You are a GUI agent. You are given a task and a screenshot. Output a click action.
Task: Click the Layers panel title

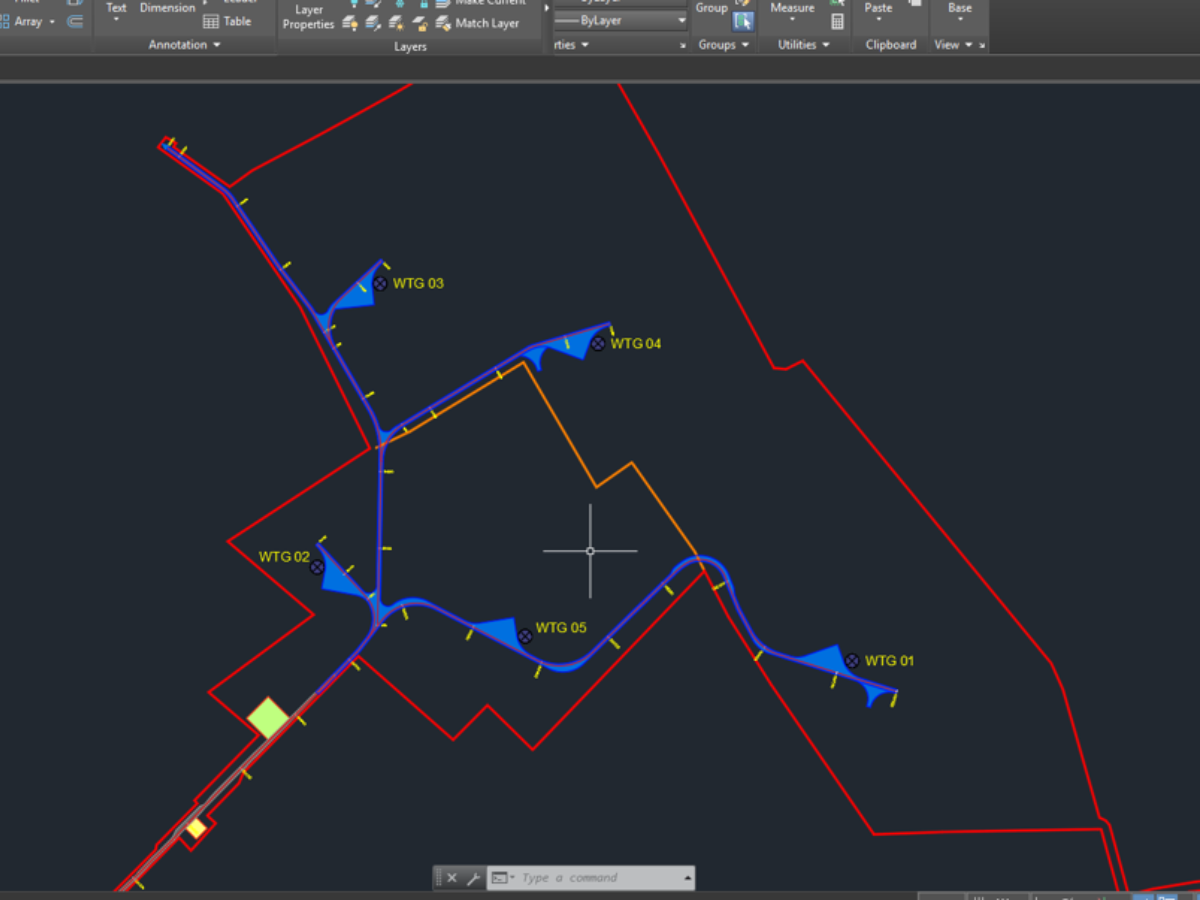pos(410,47)
